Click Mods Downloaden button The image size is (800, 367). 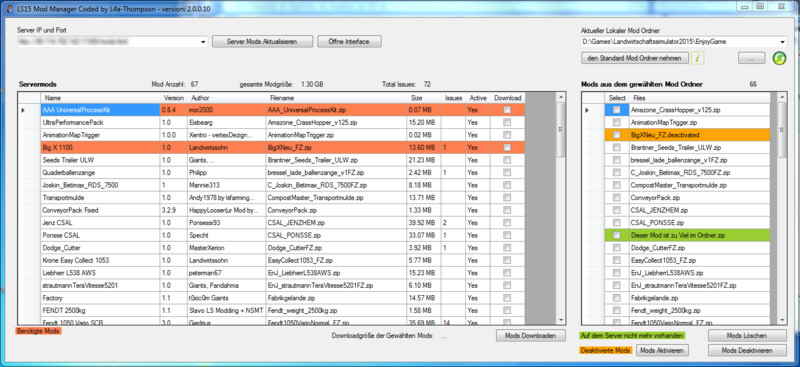click(x=531, y=335)
